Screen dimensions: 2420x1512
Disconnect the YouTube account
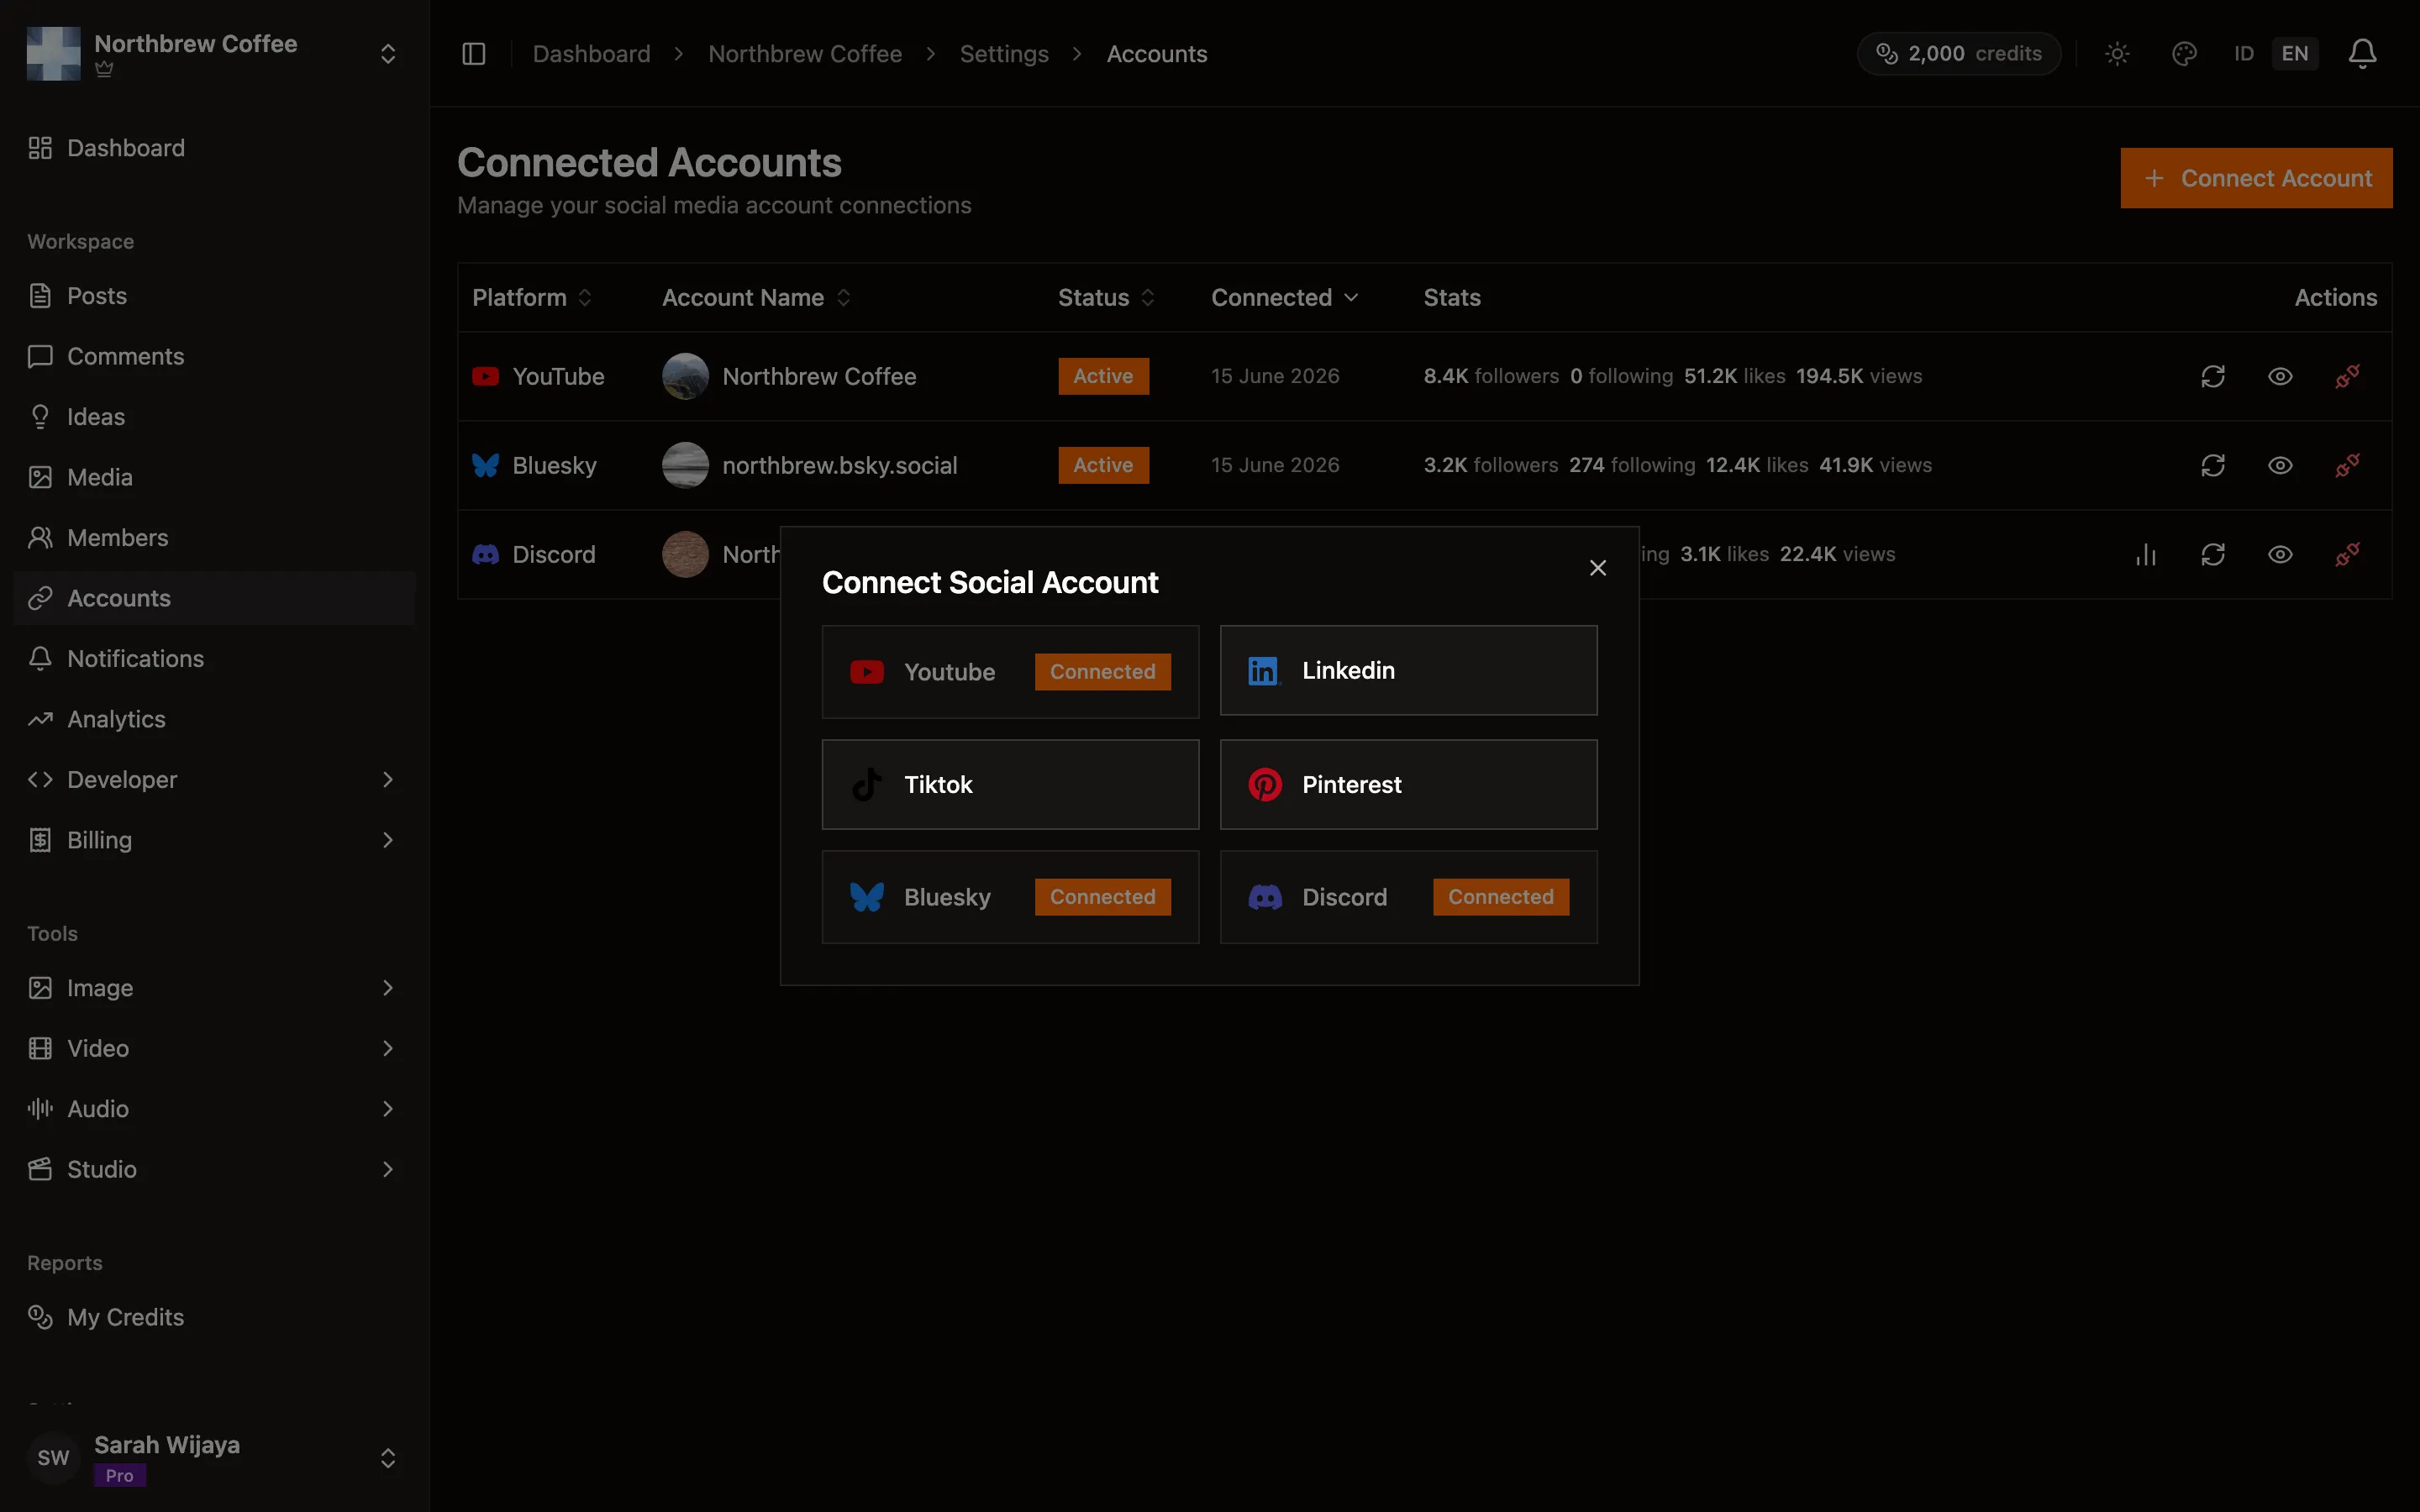tap(2347, 376)
